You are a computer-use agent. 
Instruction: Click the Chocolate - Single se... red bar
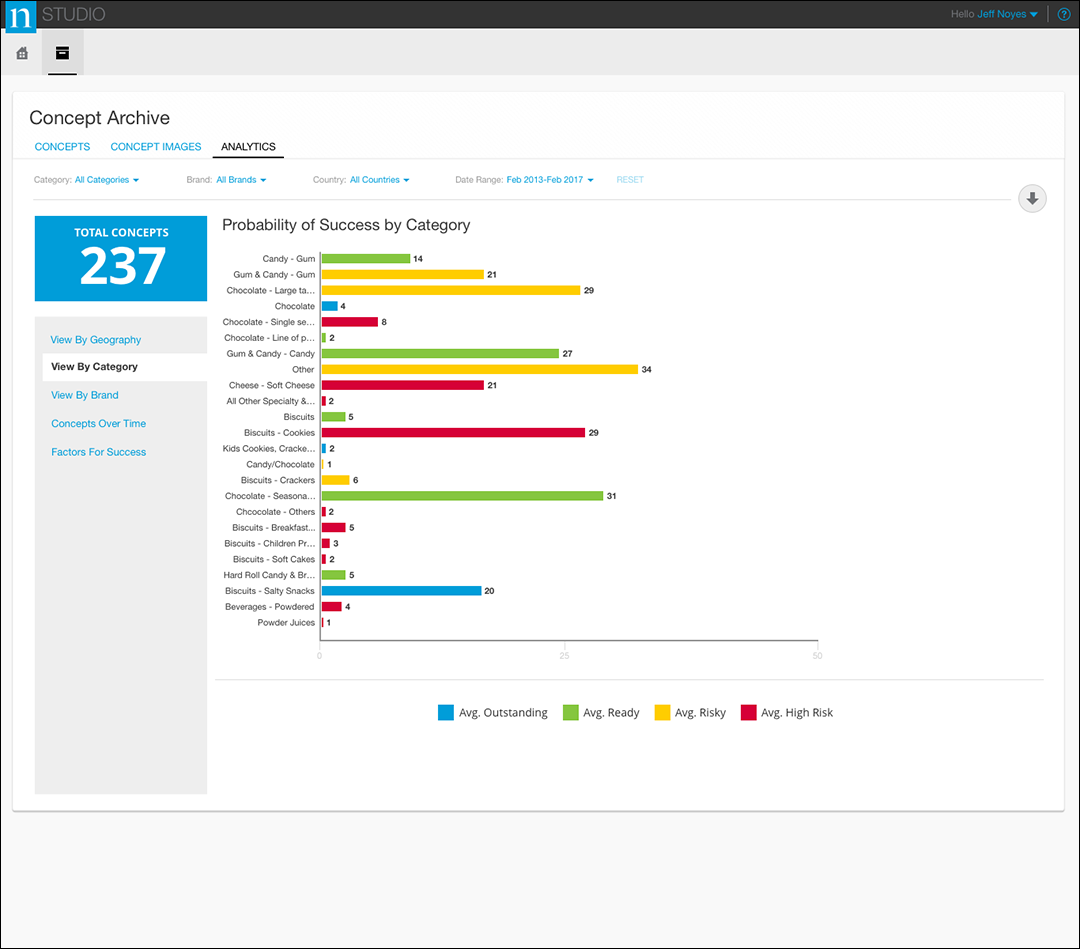[x=350, y=322]
